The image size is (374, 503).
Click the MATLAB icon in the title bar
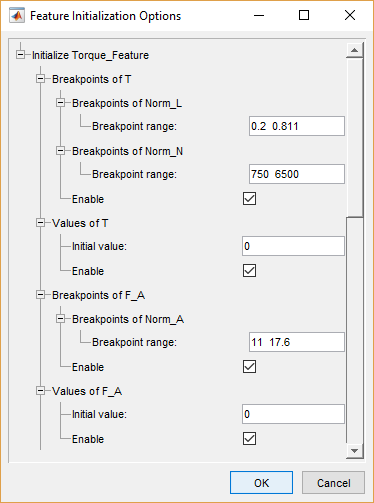[17, 16]
